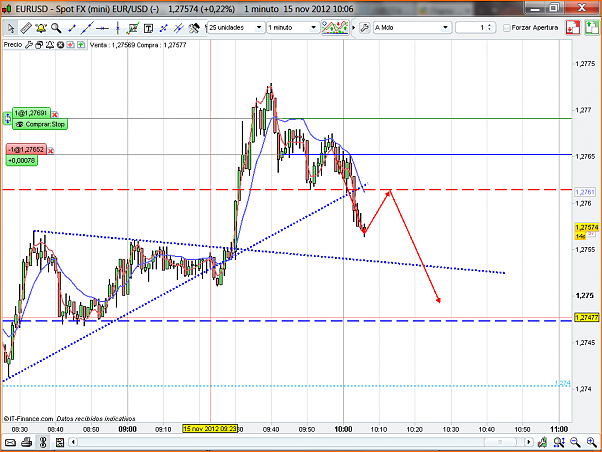Zoom out the chart with minus magnifier
Image resolution: width=602 pixels, height=452 pixels.
click(575, 442)
